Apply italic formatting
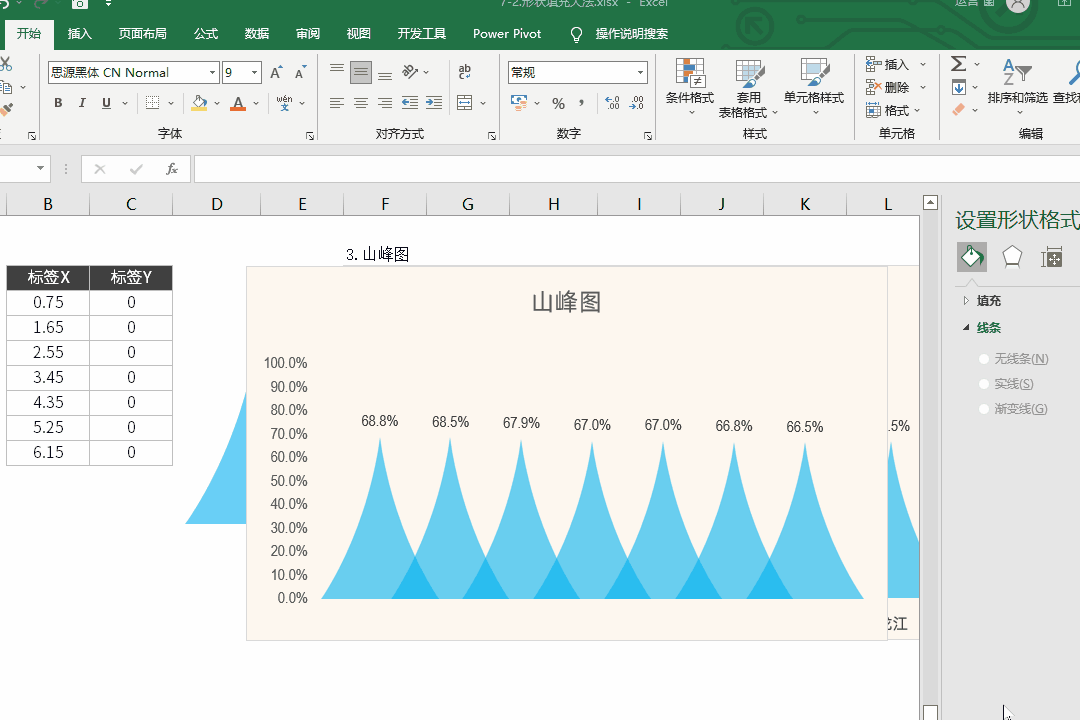The width and height of the screenshot is (1080, 720). point(82,103)
